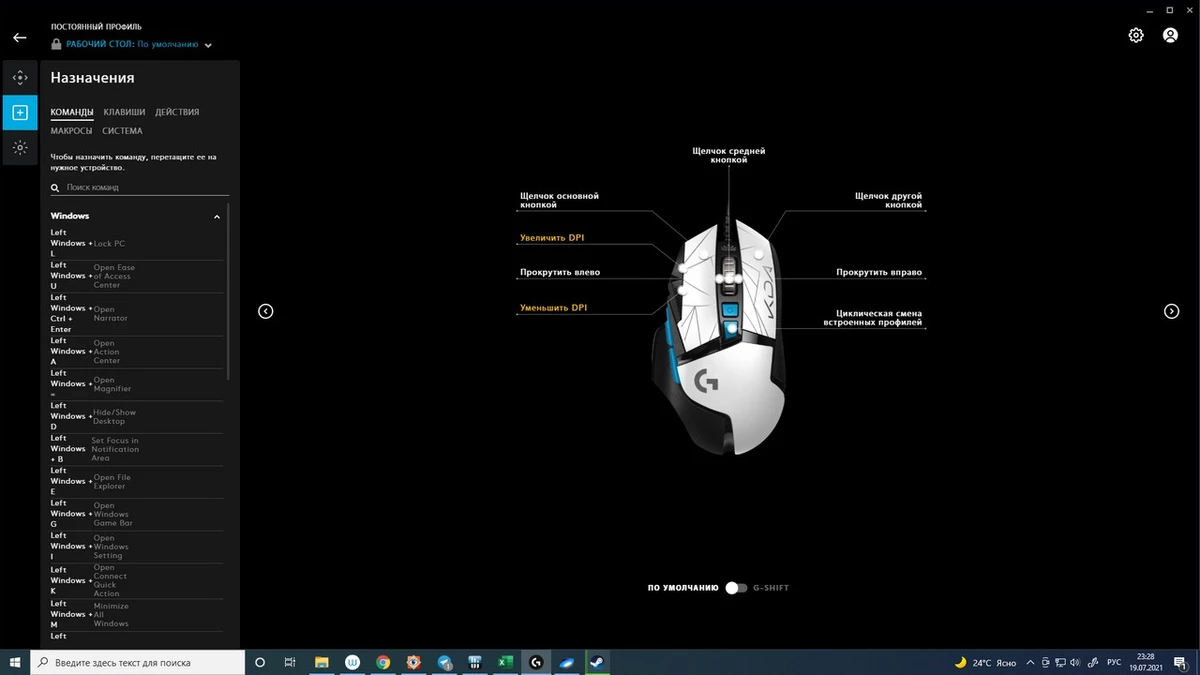This screenshot has height=675, width=1200.
Task: Click the back arrow in top-left corner
Action: point(20,38)
